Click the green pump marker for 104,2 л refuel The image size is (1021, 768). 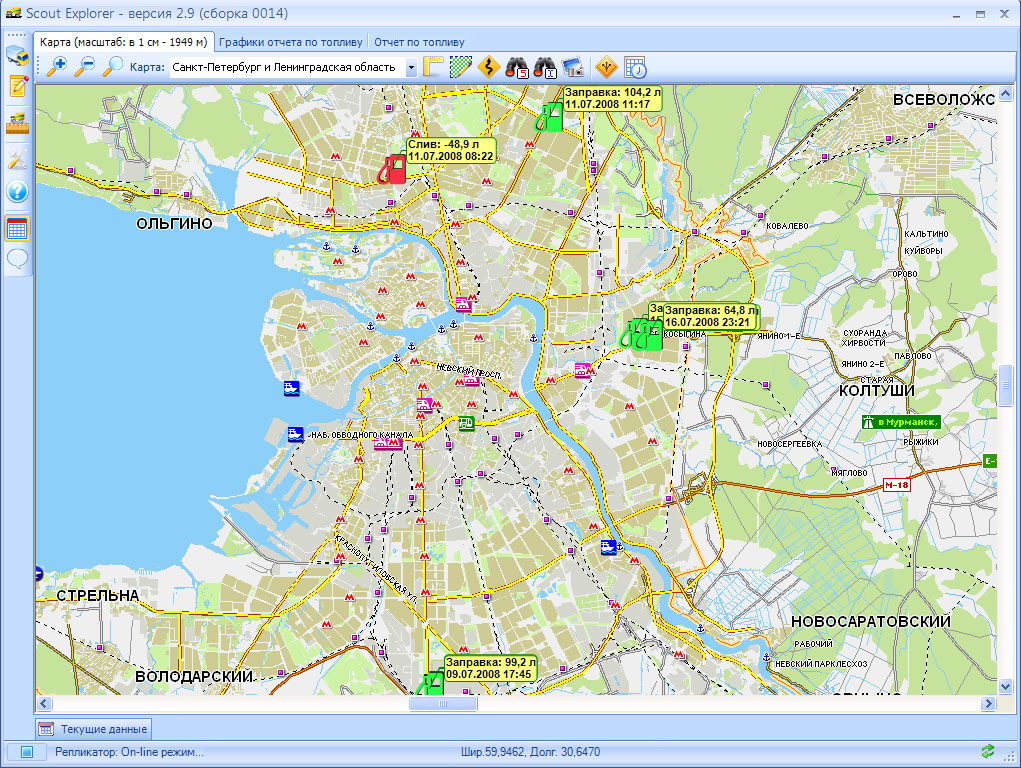550,117
